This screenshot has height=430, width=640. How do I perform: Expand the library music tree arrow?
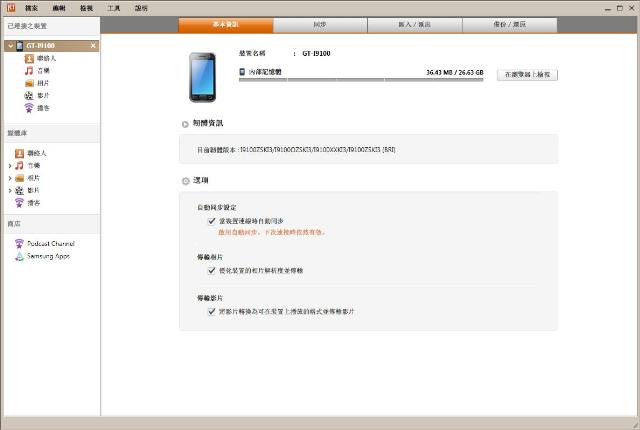(10, 166)
